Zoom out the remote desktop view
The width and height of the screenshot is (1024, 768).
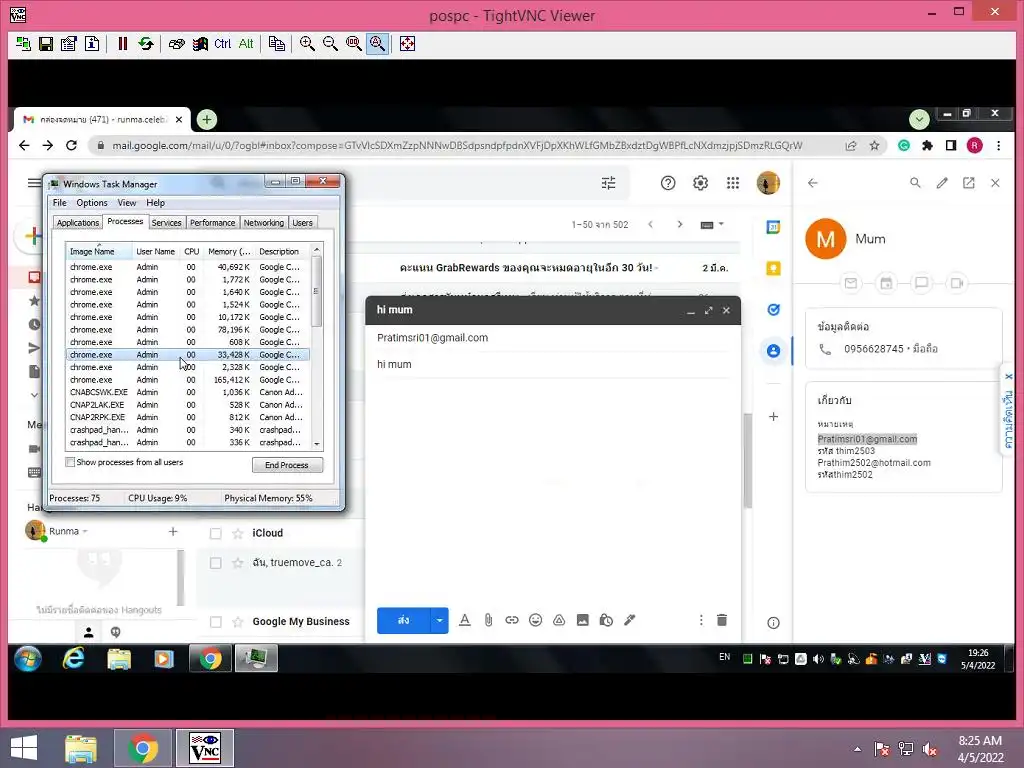[x=330, y=44]
